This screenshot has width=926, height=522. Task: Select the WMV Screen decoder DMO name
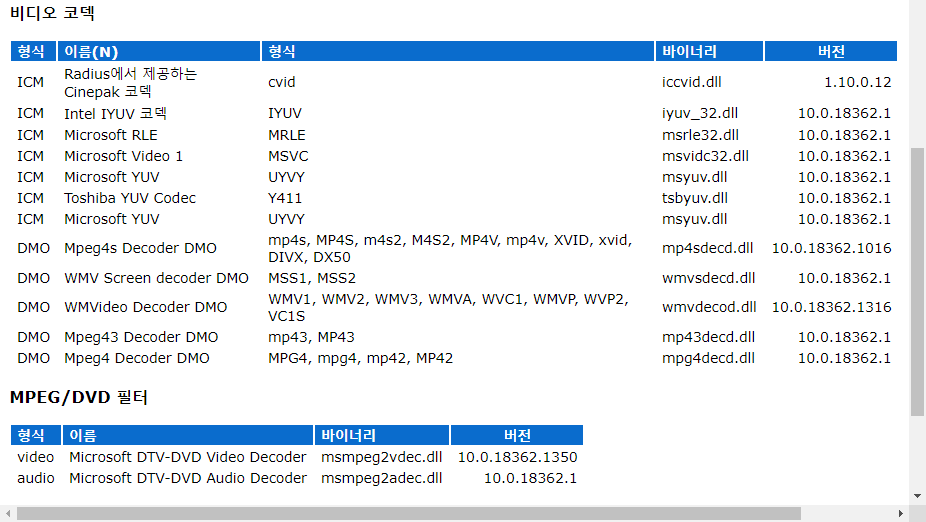pos(156,278)
